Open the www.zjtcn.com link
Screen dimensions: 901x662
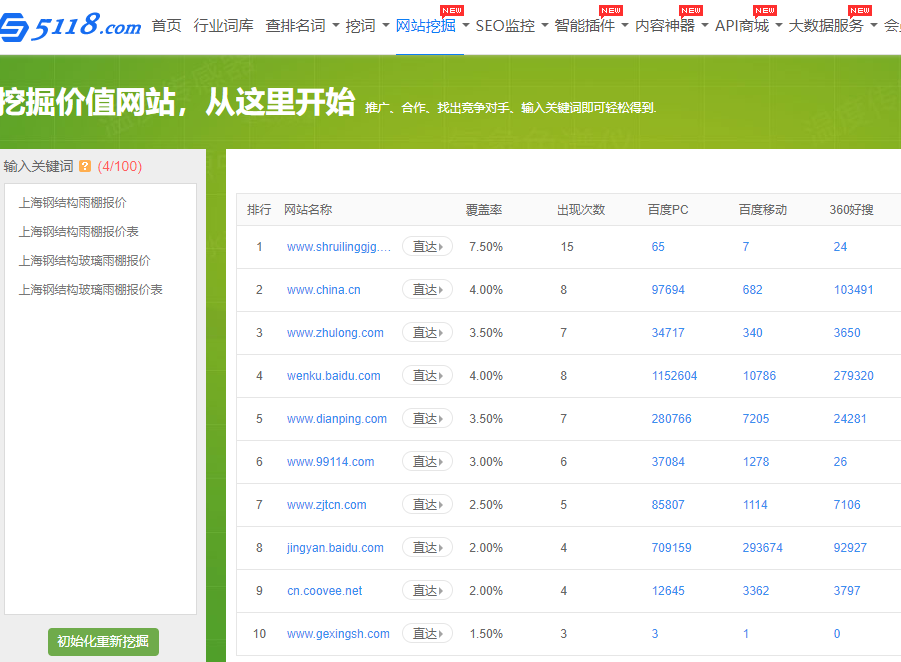(x=326, y=505)
